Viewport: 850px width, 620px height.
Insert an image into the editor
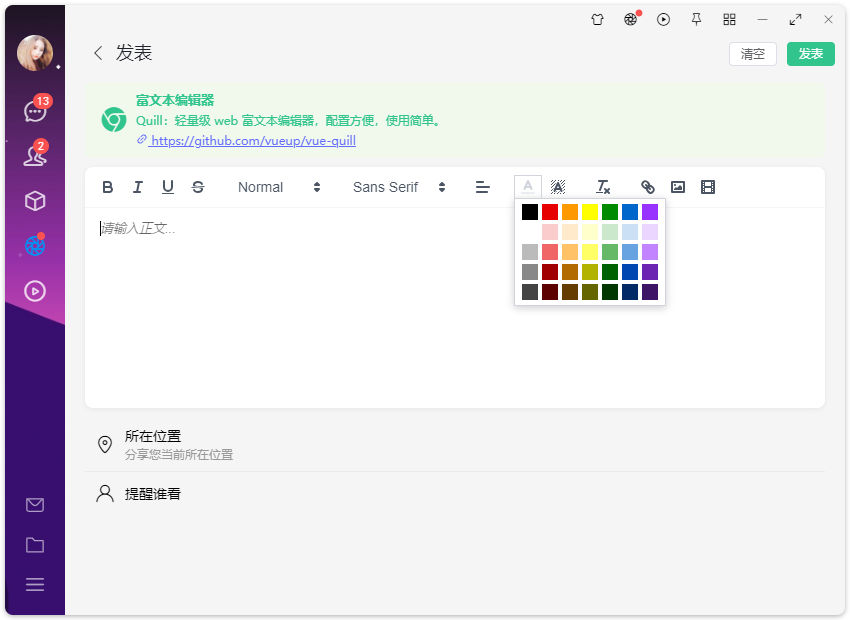click(x=677, y=187)
